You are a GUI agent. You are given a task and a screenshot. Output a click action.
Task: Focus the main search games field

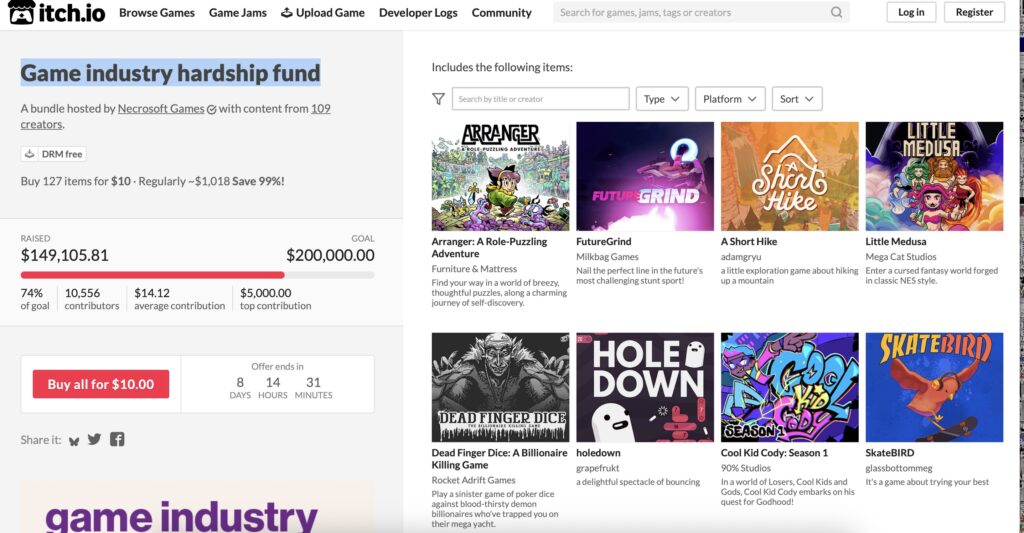(x=692, y=12)
